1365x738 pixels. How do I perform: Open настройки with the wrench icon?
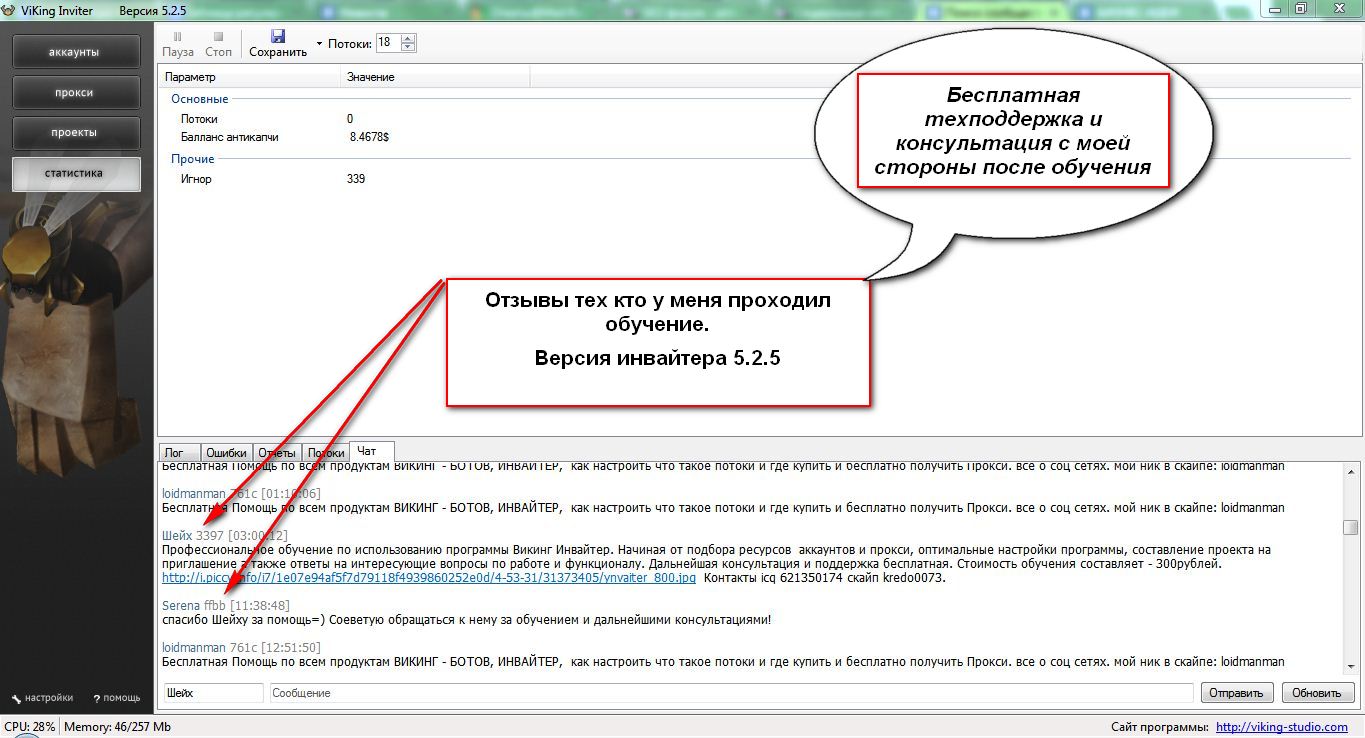pos(16,698)
